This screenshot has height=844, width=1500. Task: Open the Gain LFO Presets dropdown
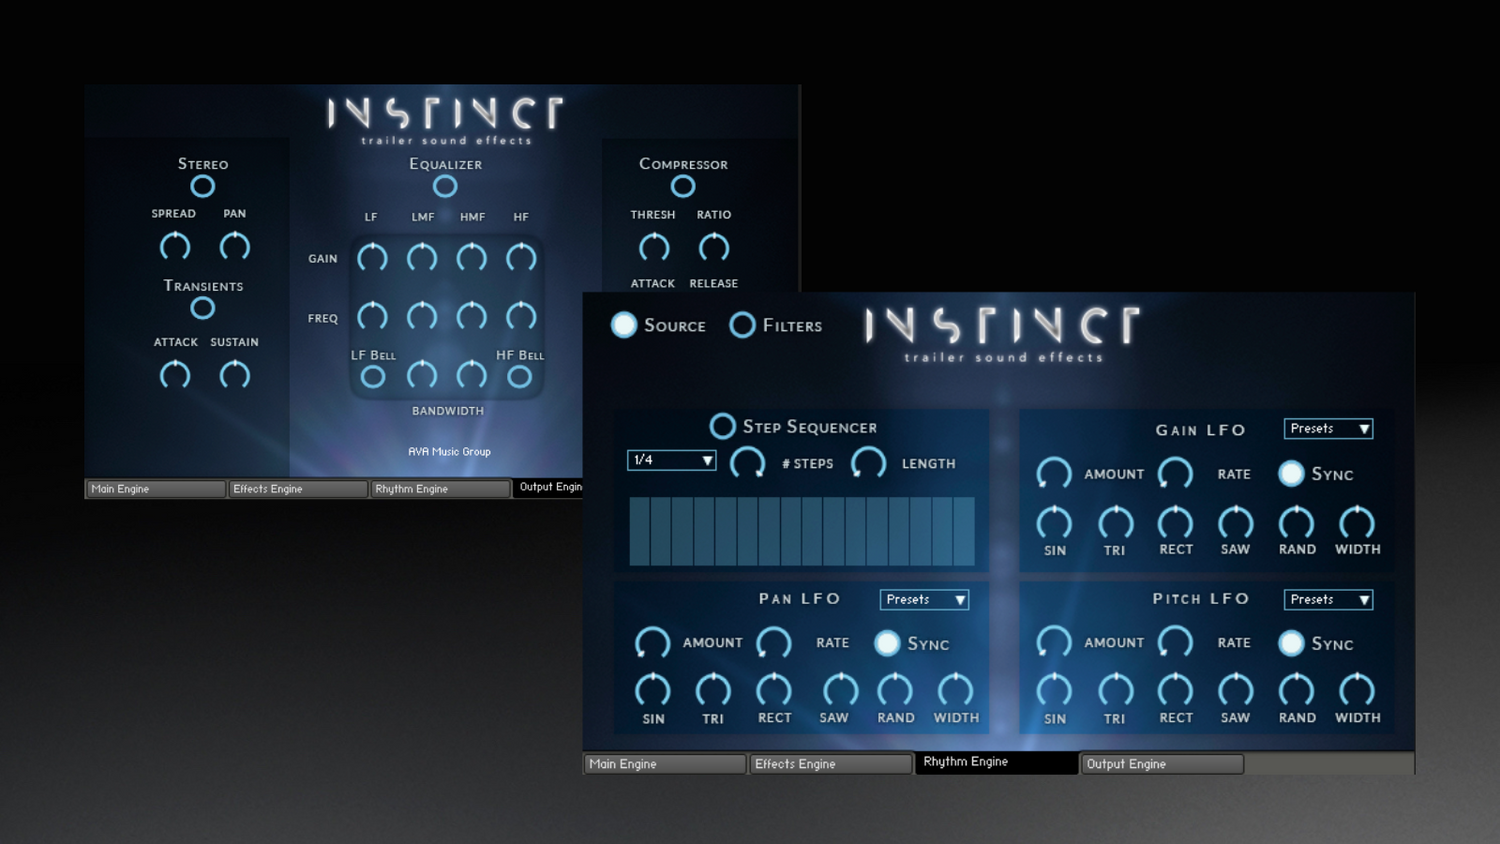coord(1328,429)
